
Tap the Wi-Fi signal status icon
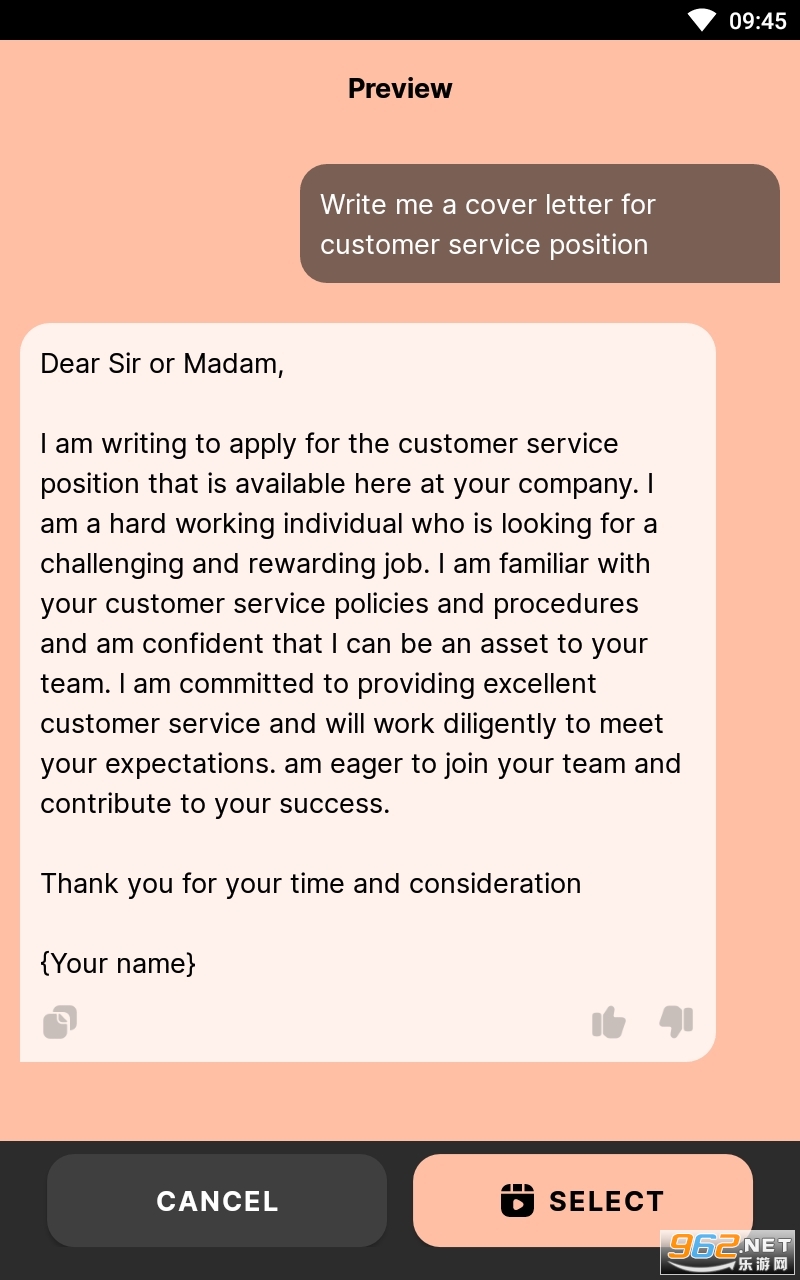[x=702, y=20]
